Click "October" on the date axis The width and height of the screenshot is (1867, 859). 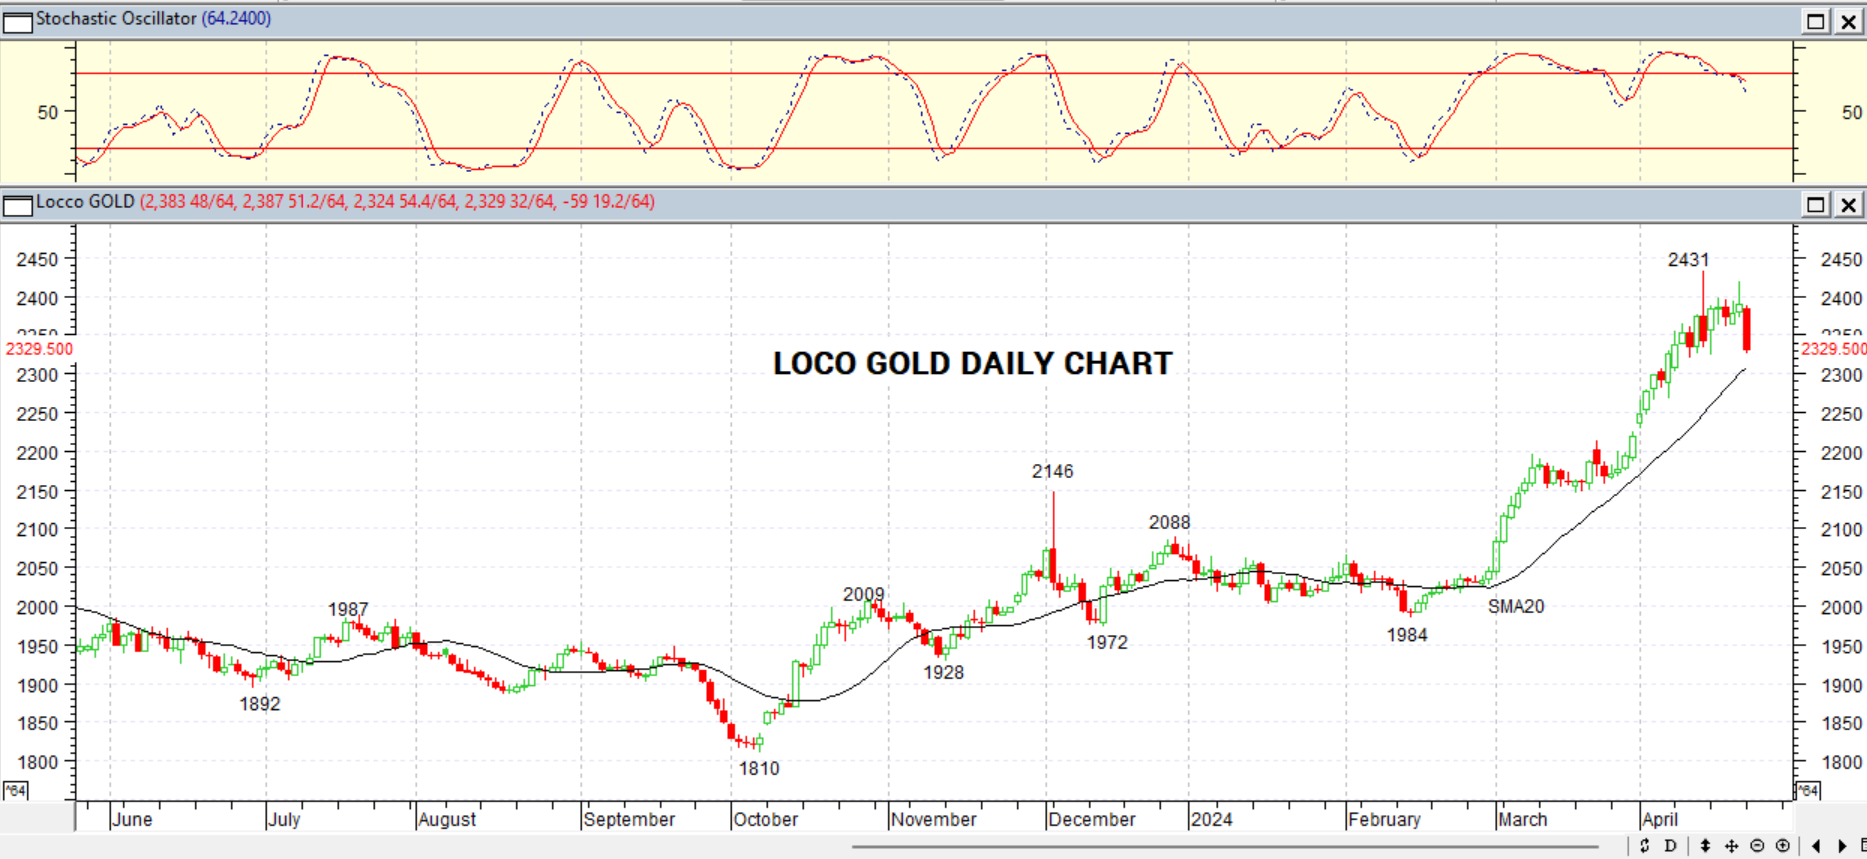[766, 820]
